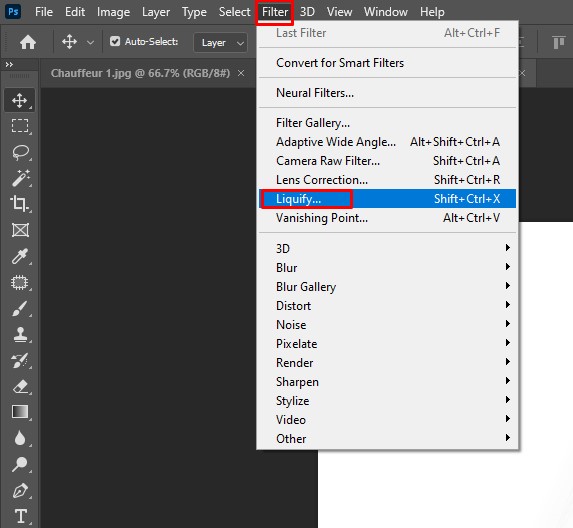Open the Layer dropdown for Auto-Select
The height and width of the screenshot is (528, 573).
tap(220, 42)
